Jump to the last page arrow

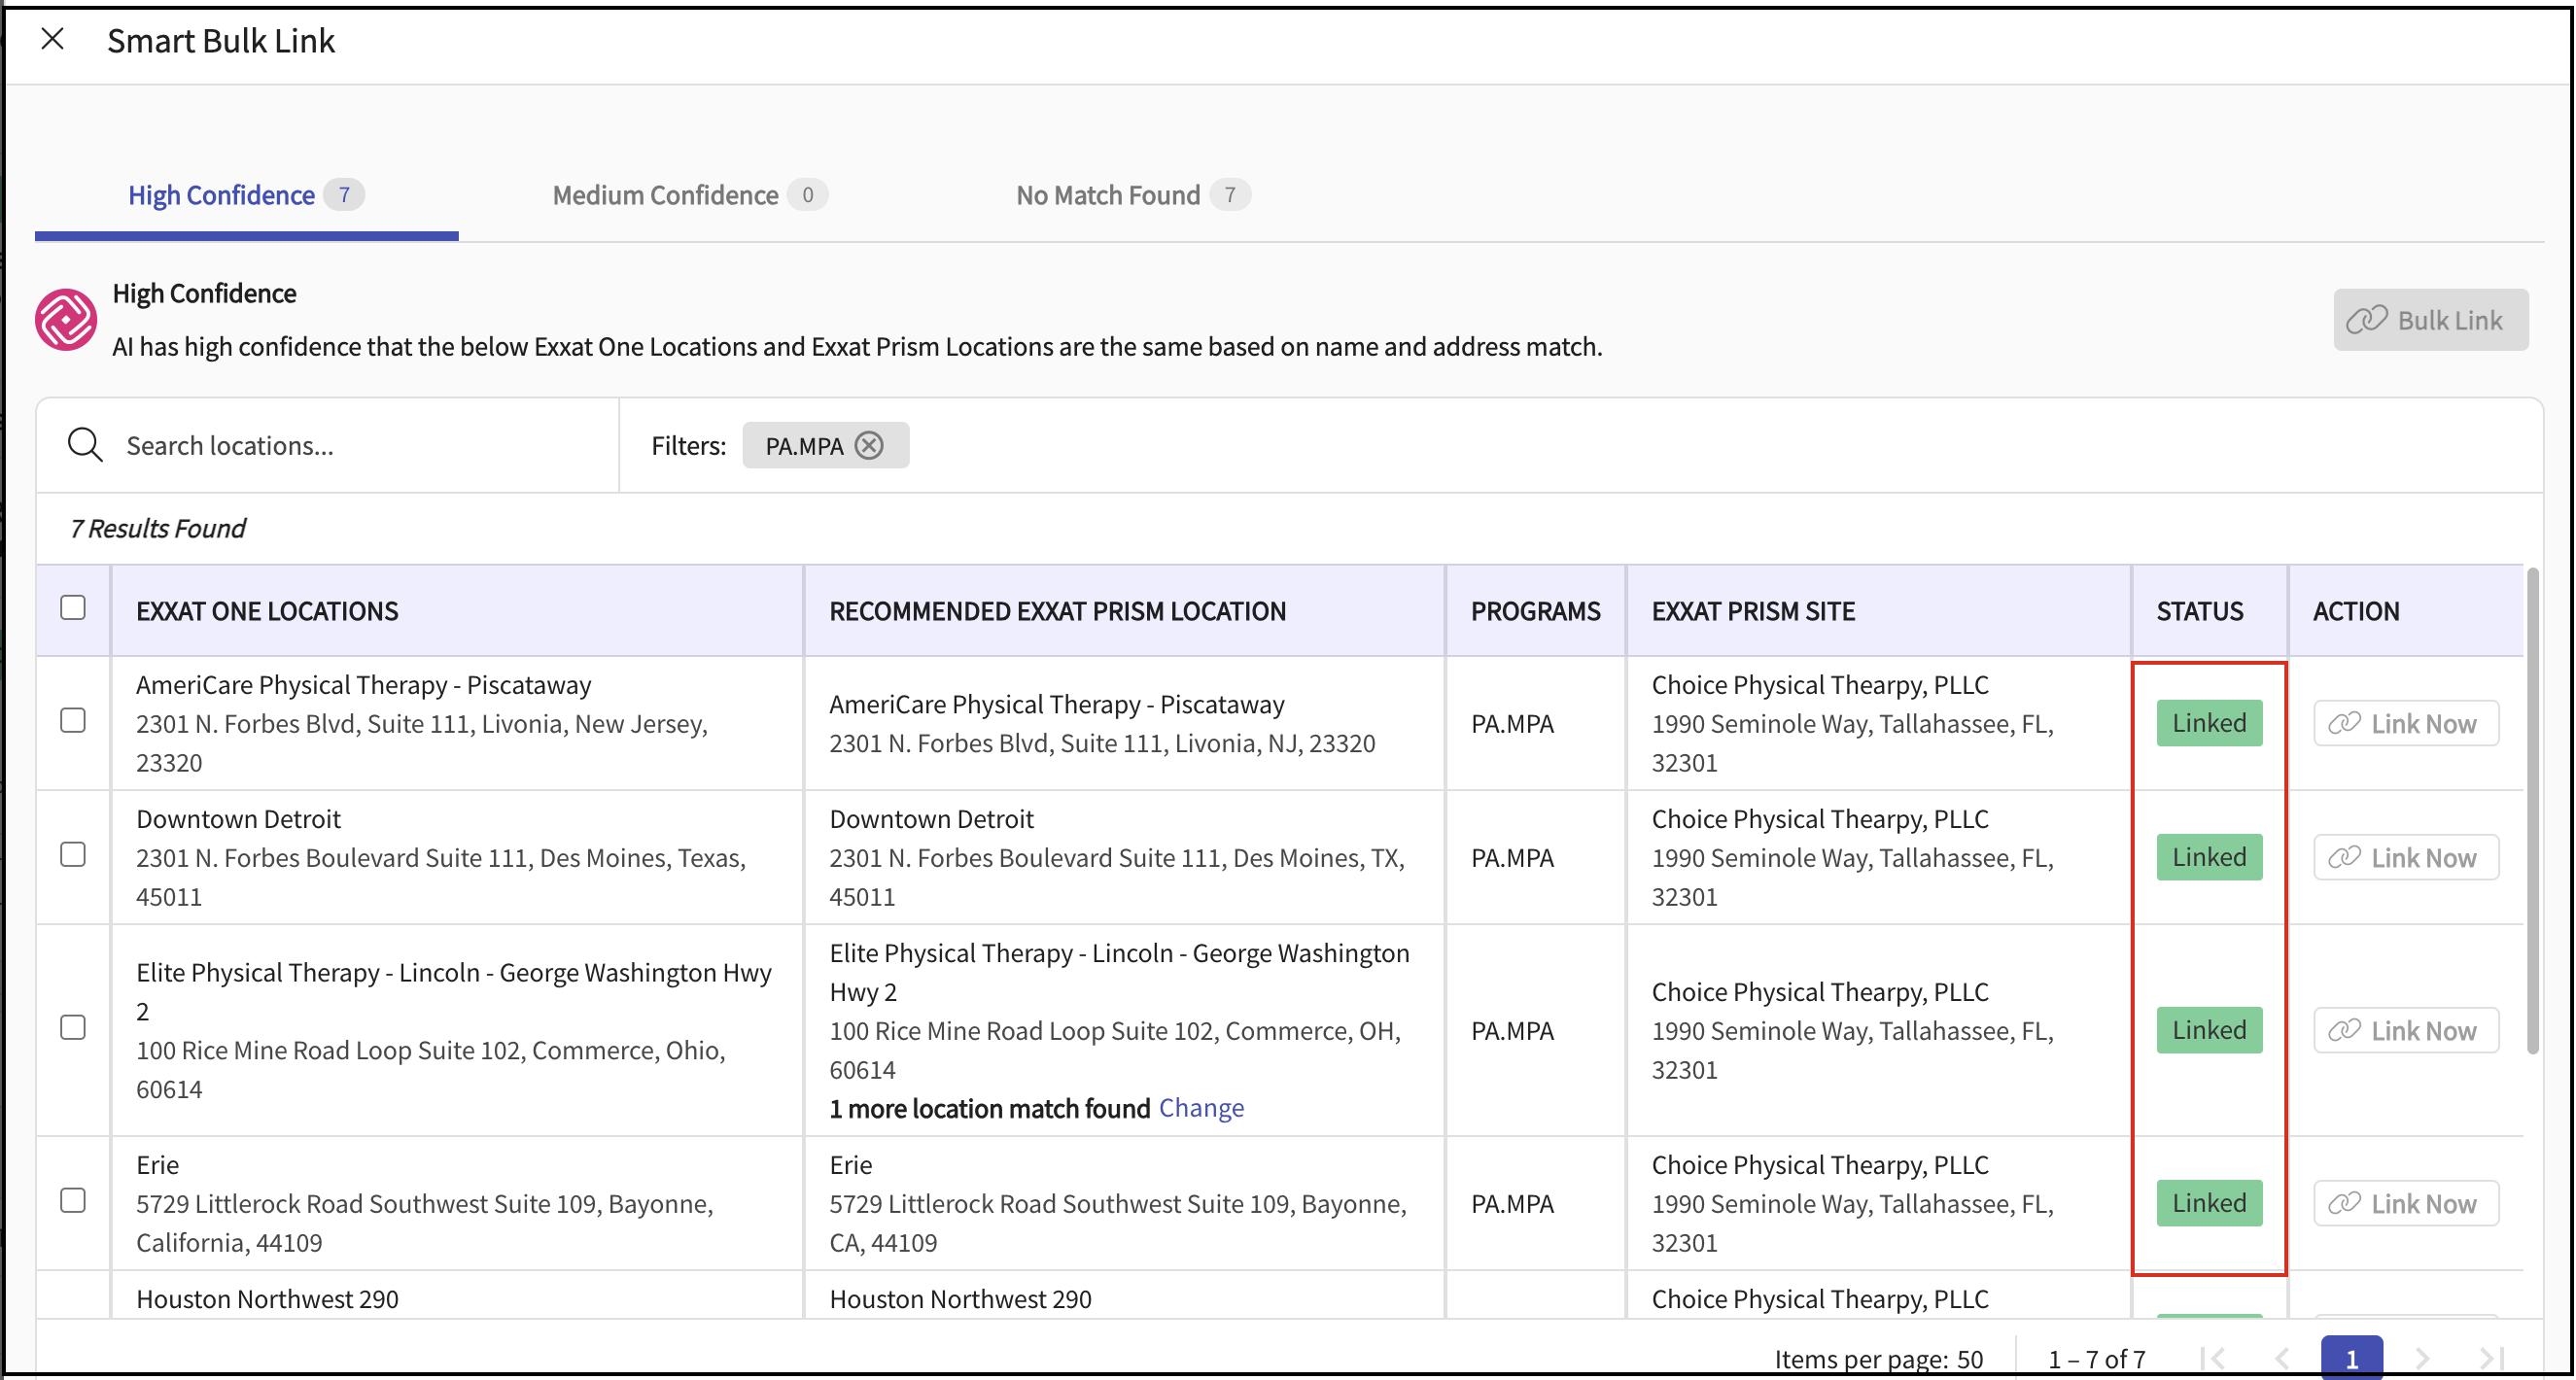coord(2491,1358)
